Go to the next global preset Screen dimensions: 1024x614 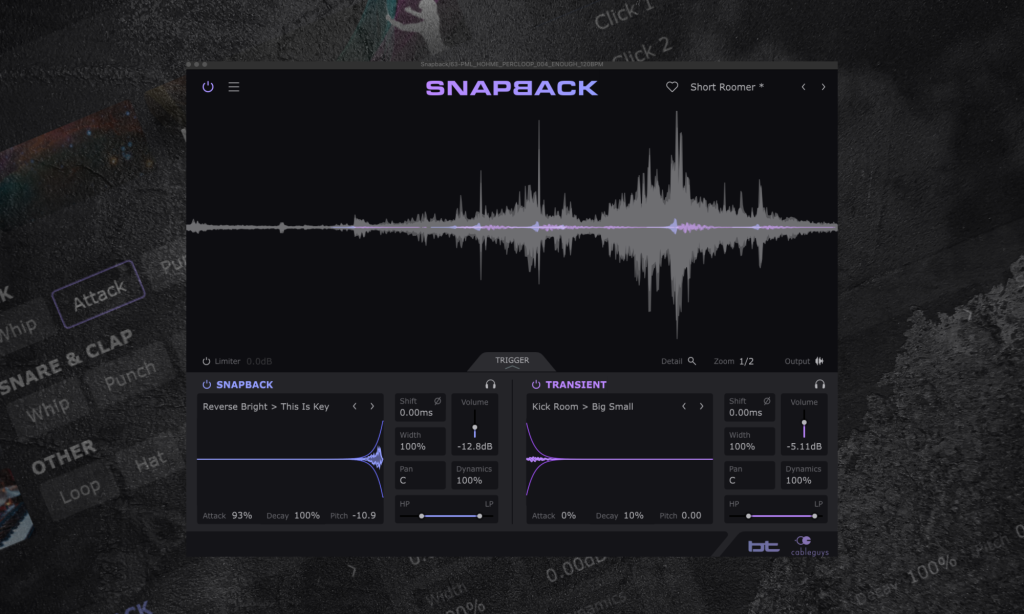tap(823, 87)
